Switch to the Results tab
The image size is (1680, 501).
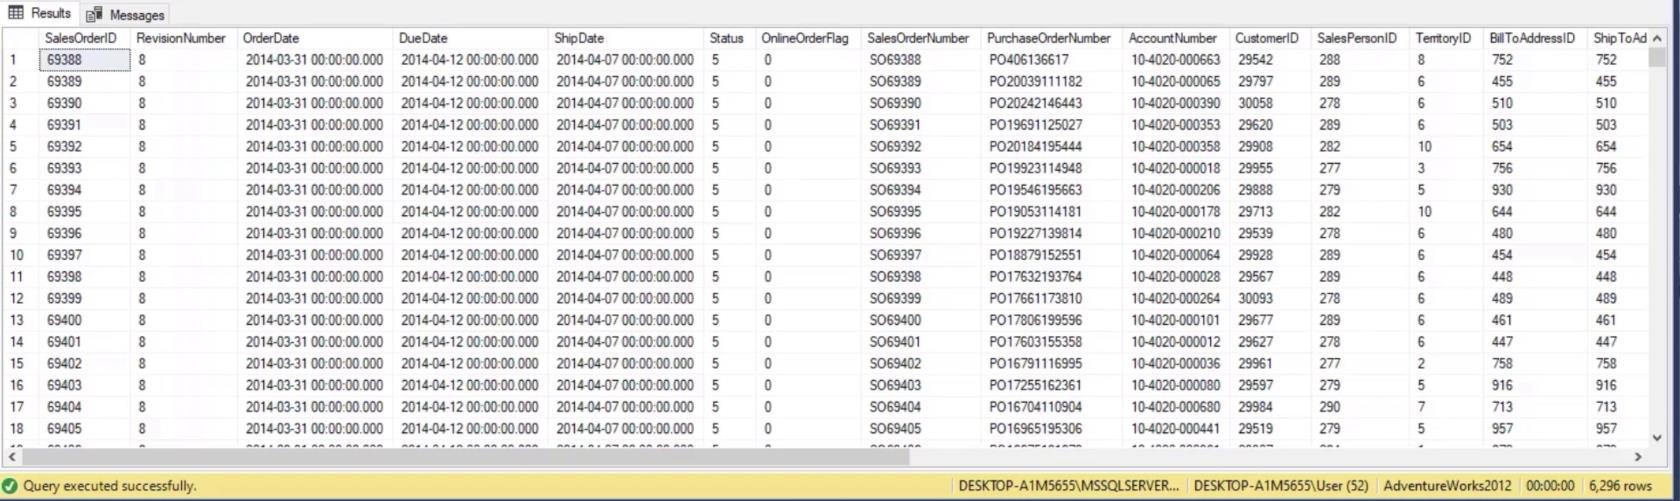point(41,14)
